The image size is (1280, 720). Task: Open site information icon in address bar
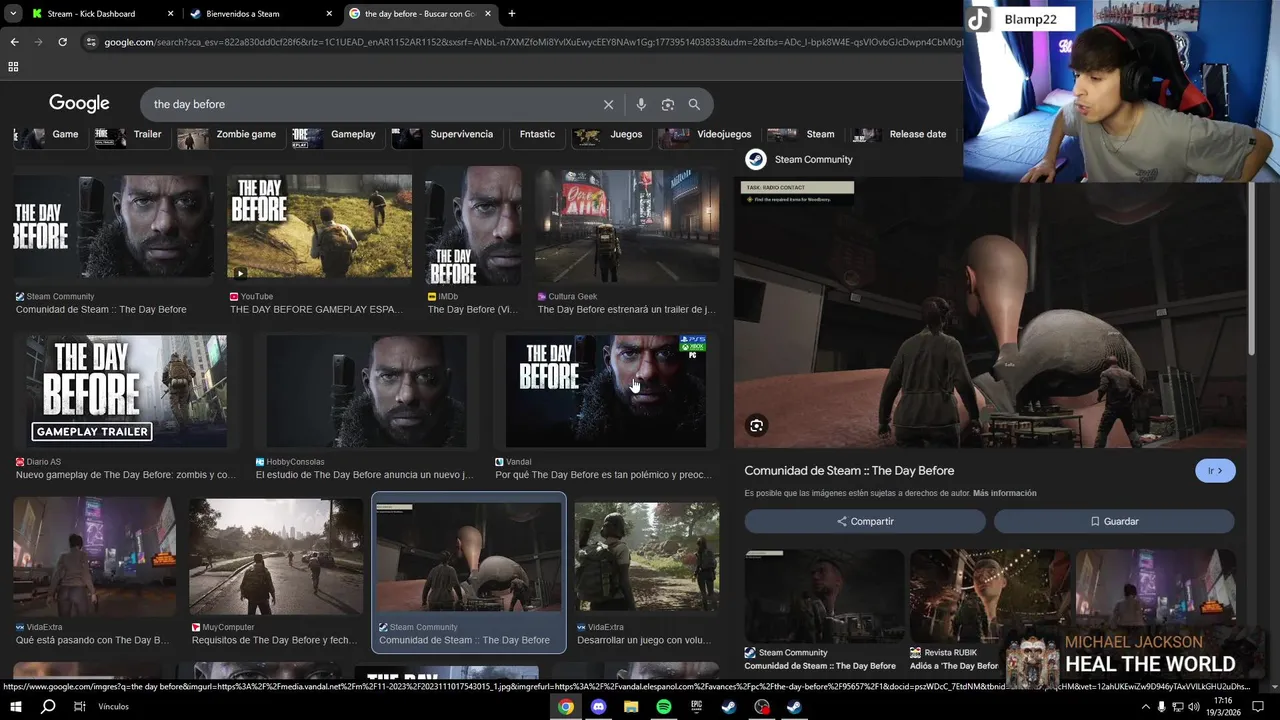point(91,42)
